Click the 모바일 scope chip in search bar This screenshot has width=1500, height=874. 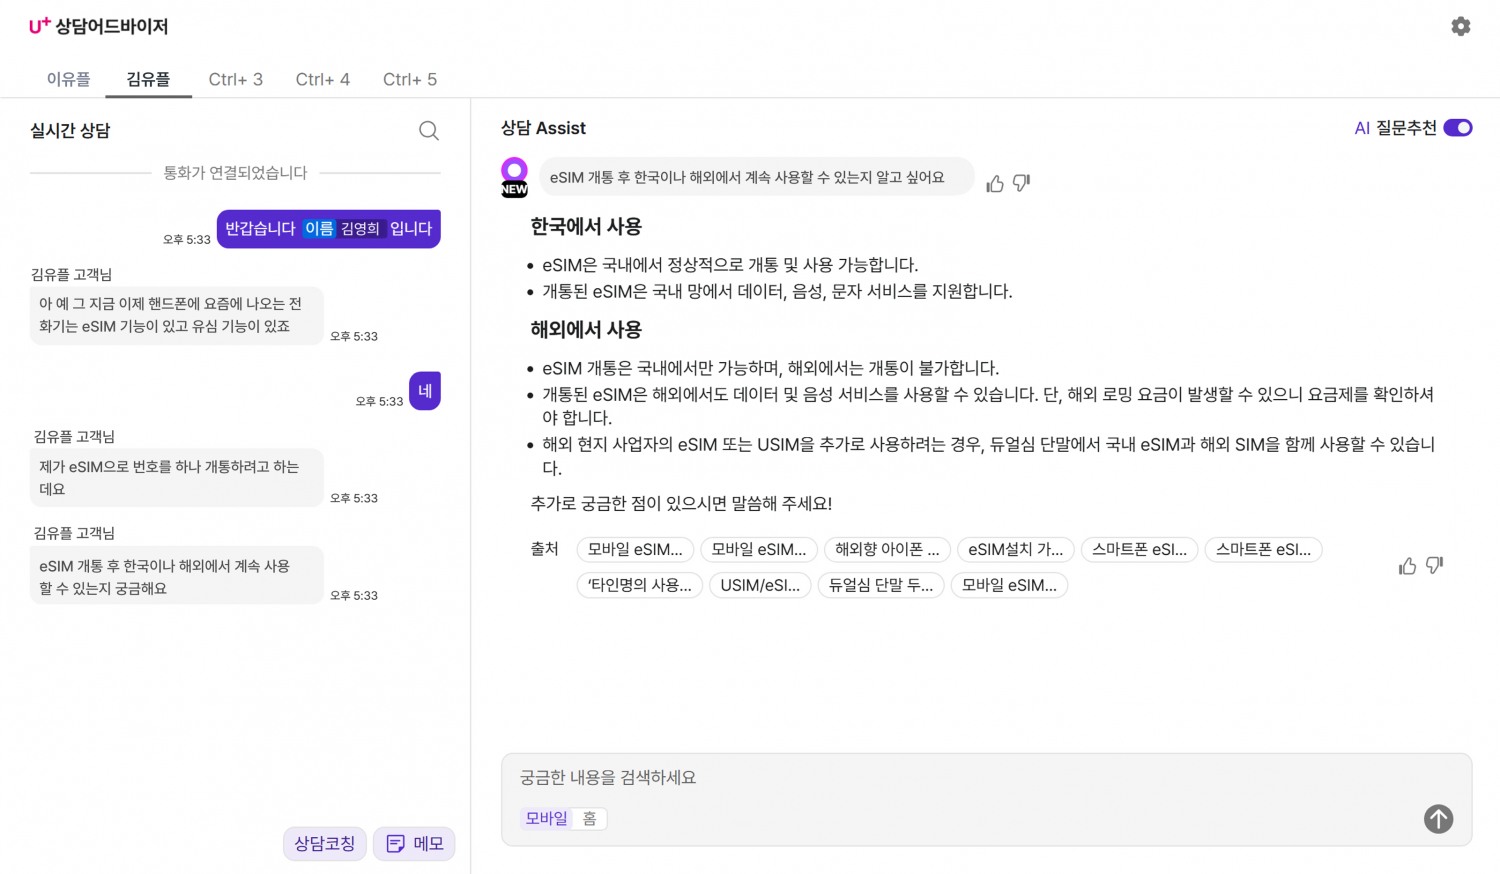[x=546, y=818]
